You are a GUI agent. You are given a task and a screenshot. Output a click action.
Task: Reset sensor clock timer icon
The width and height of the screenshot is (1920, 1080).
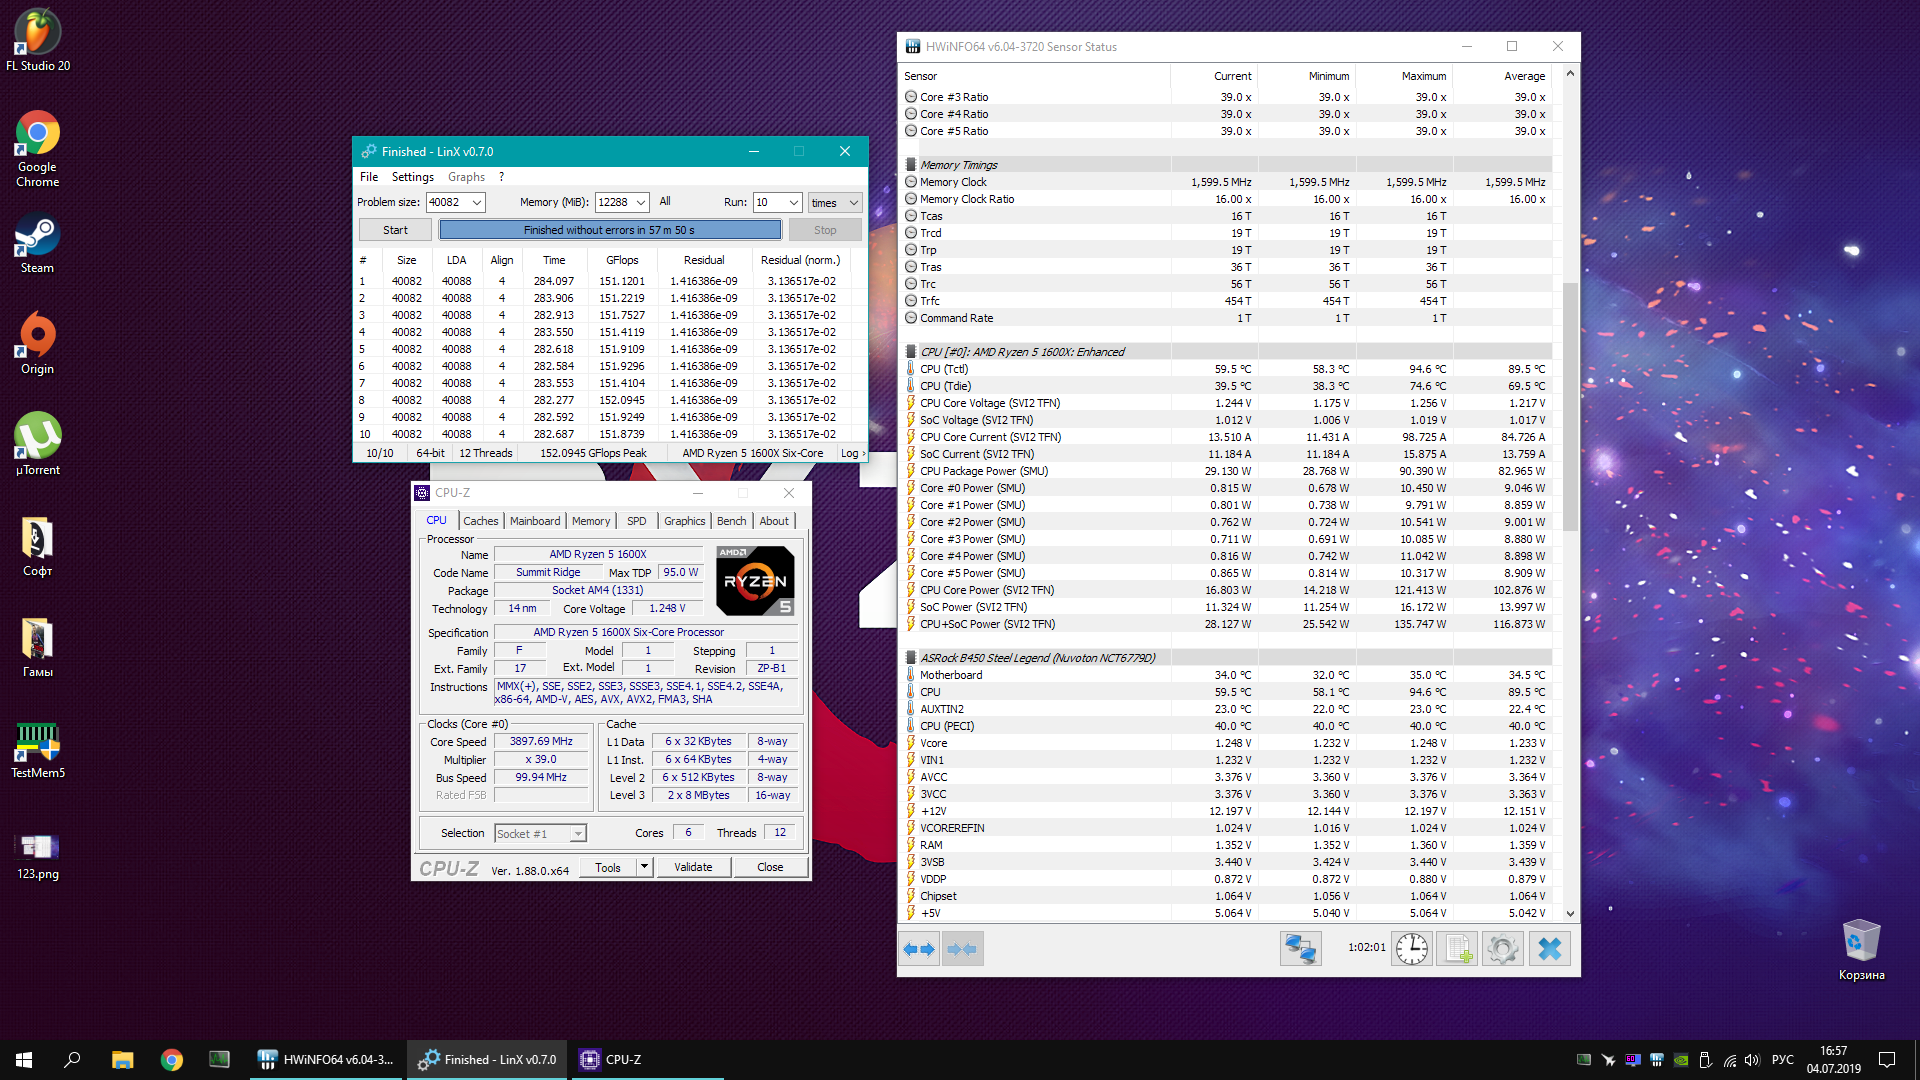point(1411,949)
